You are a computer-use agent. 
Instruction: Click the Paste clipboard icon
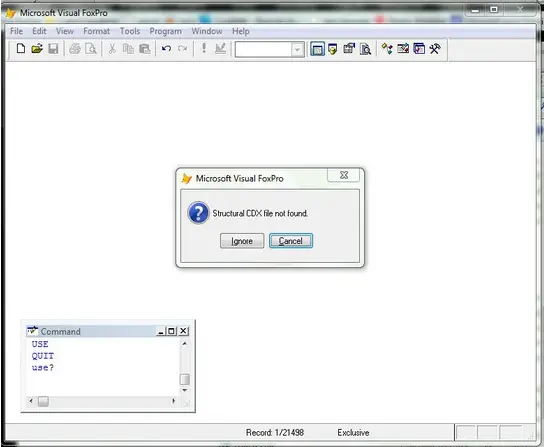pos(145,49)
